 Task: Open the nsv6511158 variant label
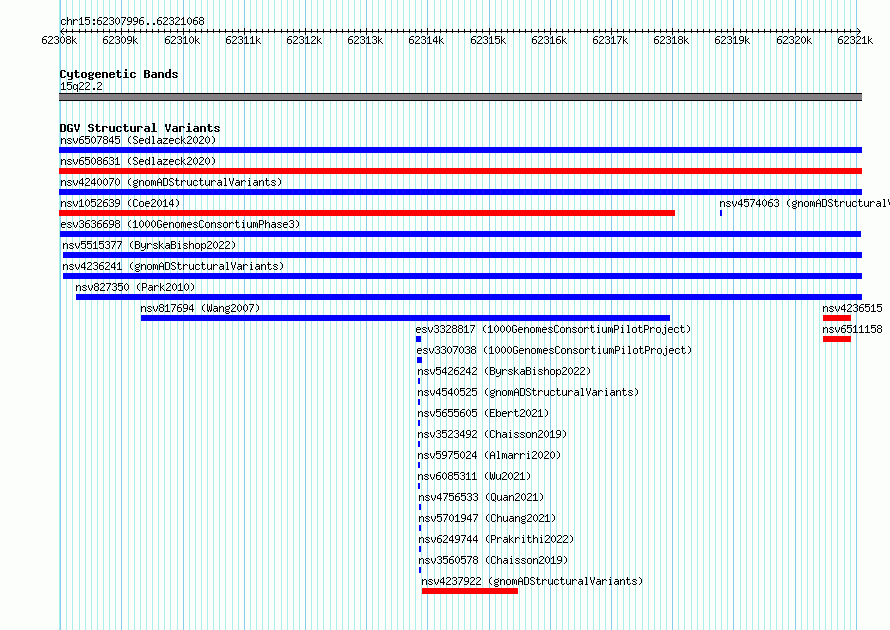coord(852,329)
